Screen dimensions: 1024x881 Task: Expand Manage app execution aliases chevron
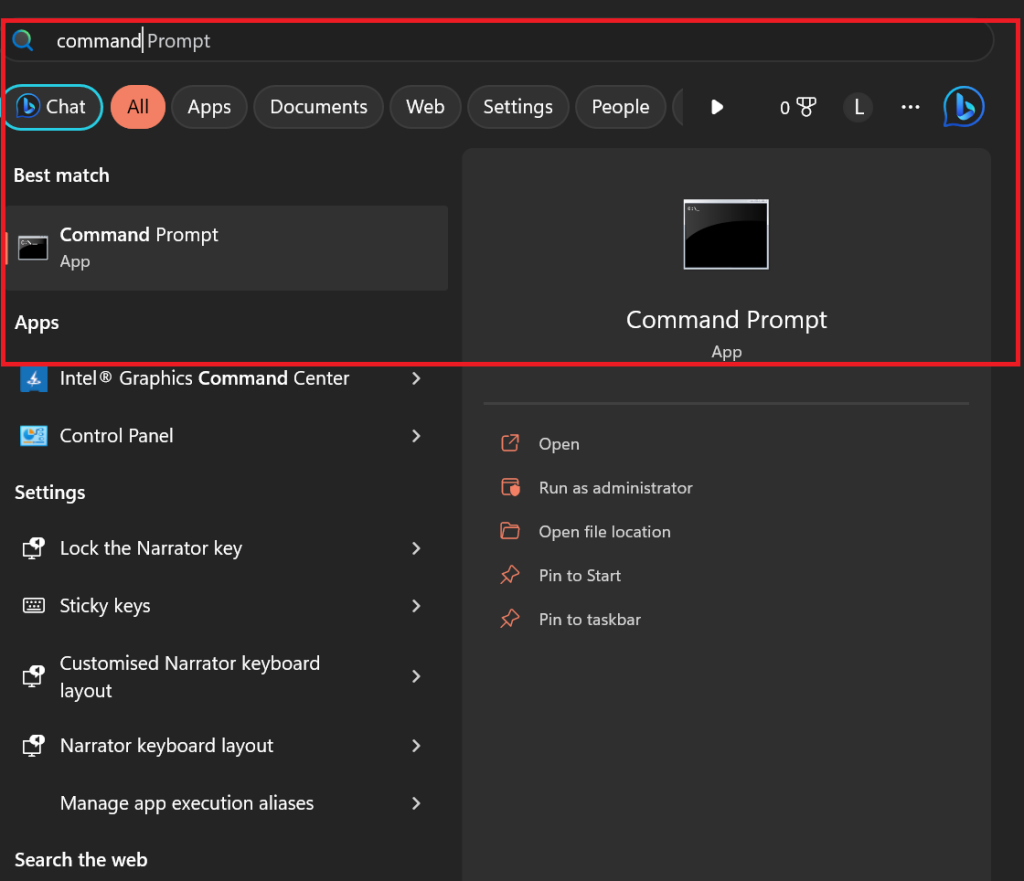pyautogui.click(x=417, y=803)
